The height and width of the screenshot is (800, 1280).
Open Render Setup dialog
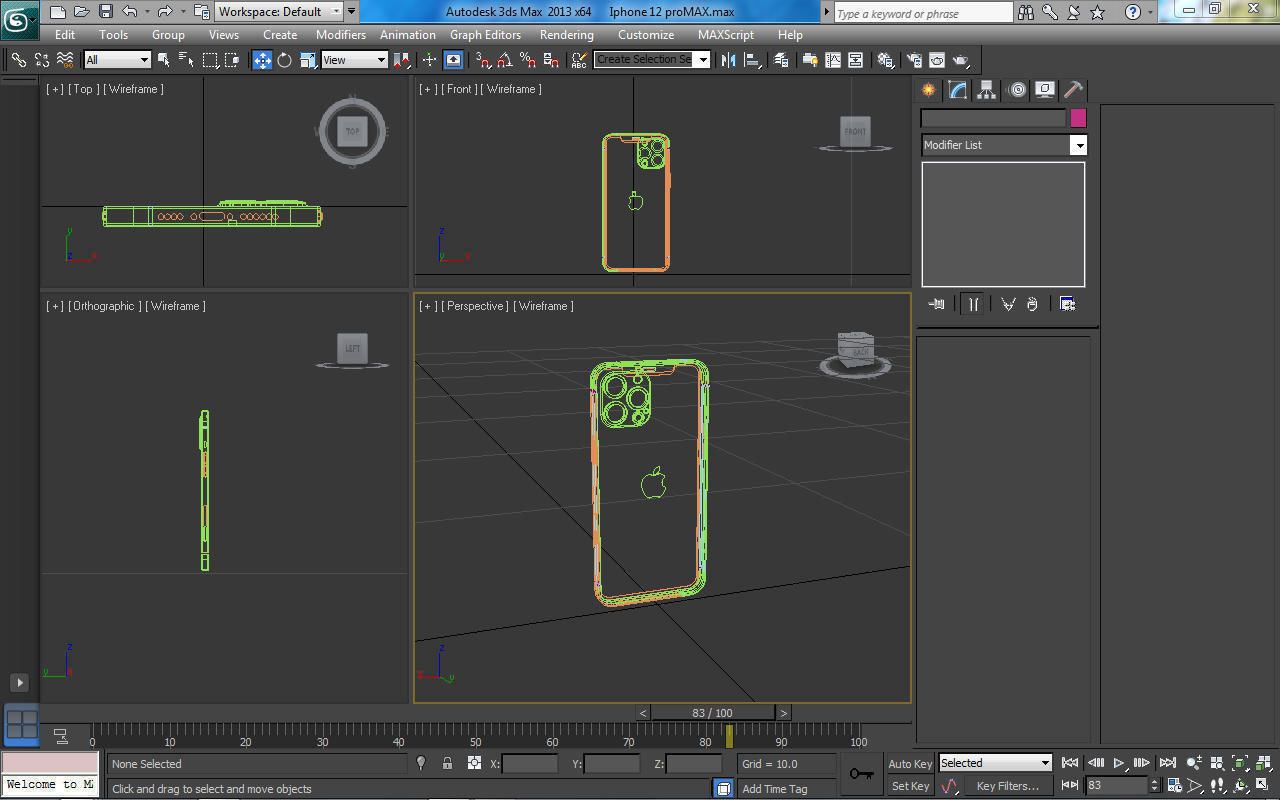915,60
